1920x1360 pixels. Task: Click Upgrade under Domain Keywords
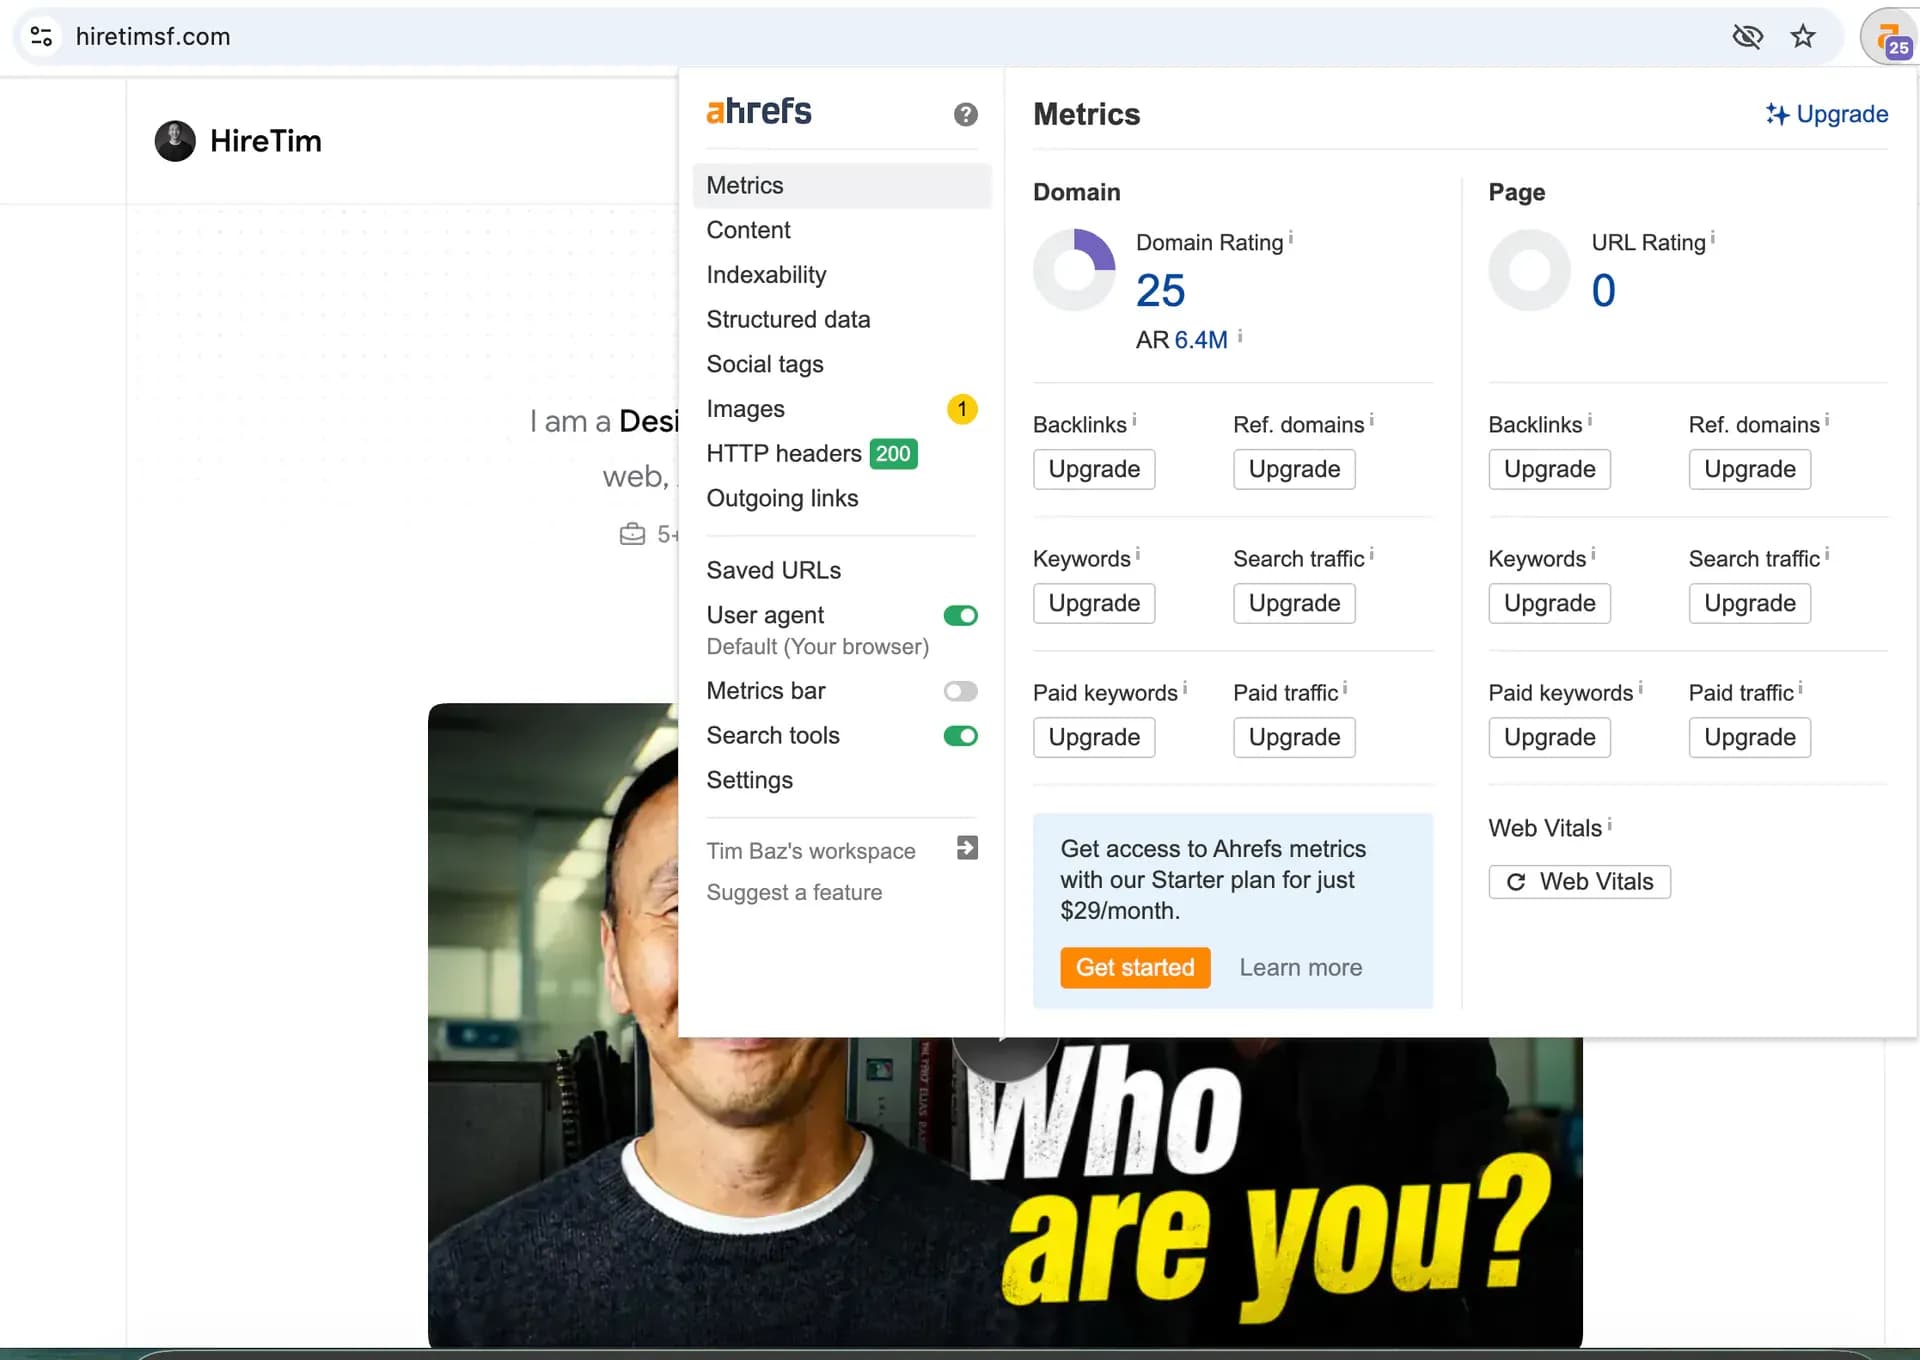click(x=1094, y=603)
